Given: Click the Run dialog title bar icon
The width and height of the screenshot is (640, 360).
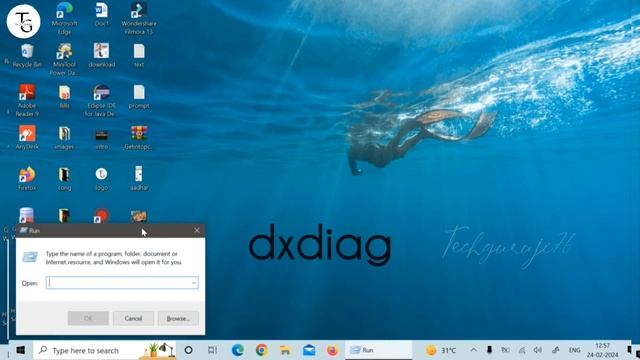Looking at the screenshot, I should [x=24, y=231].
